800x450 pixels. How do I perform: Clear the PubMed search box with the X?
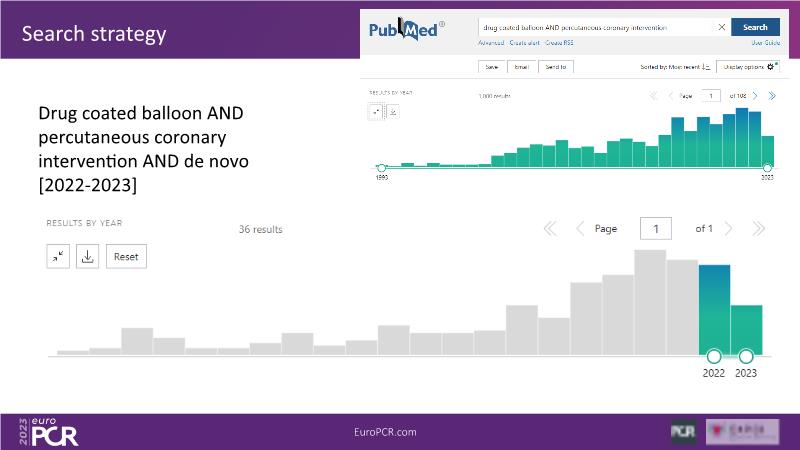721,27
